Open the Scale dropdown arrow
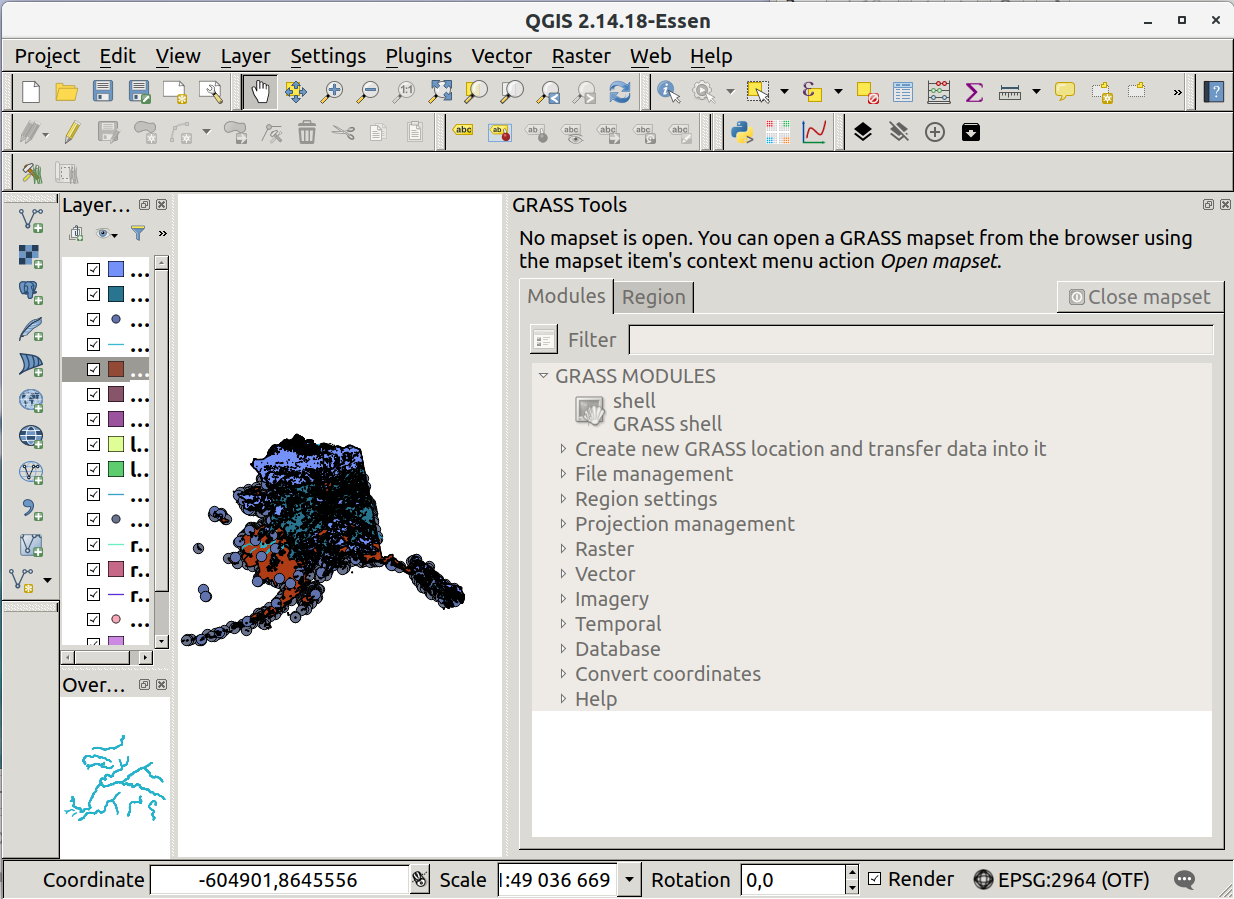This screenshot has height=899, width=1234. (629, 880)
